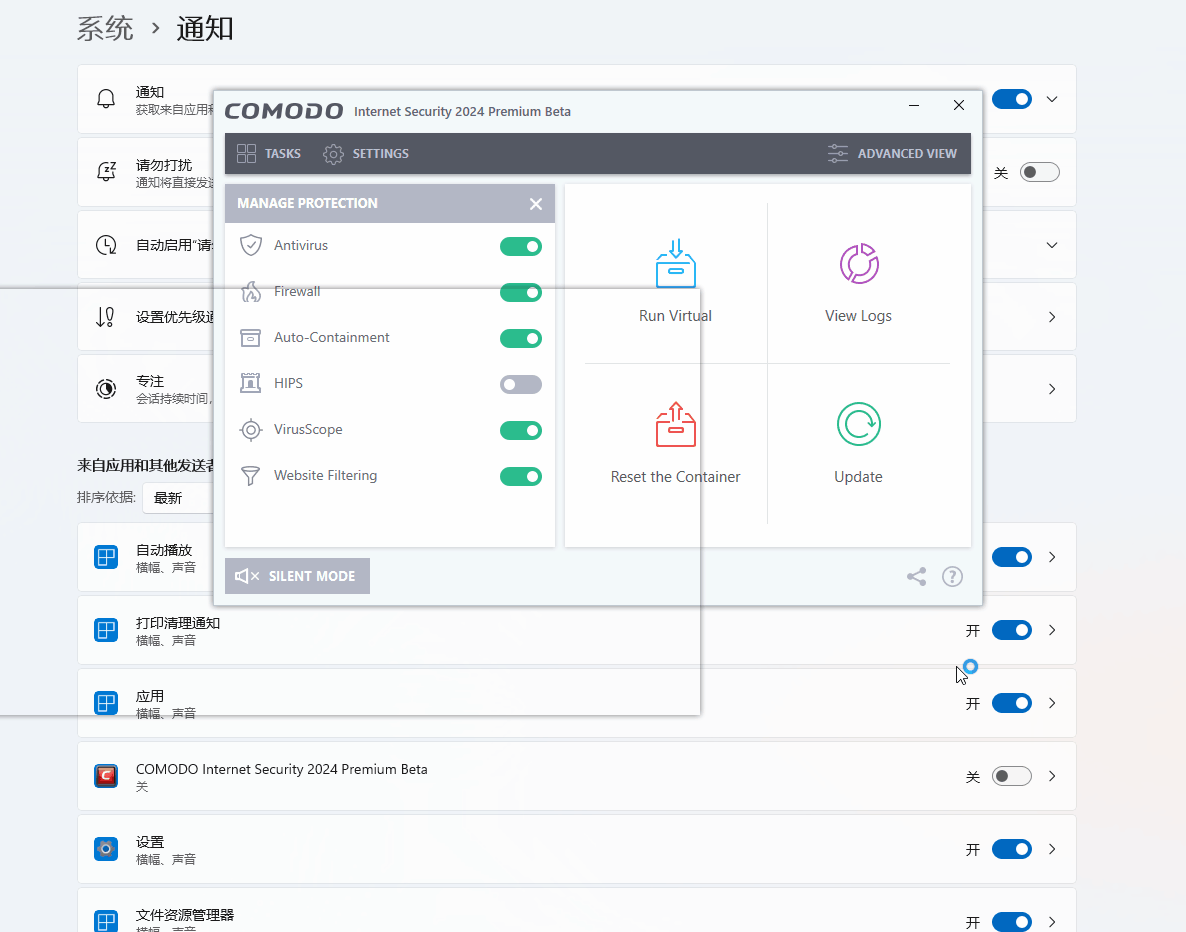This screenshot has width=1186, height=932.
Task: Click the share icon in COMODO footer
Action: (916, 576)
